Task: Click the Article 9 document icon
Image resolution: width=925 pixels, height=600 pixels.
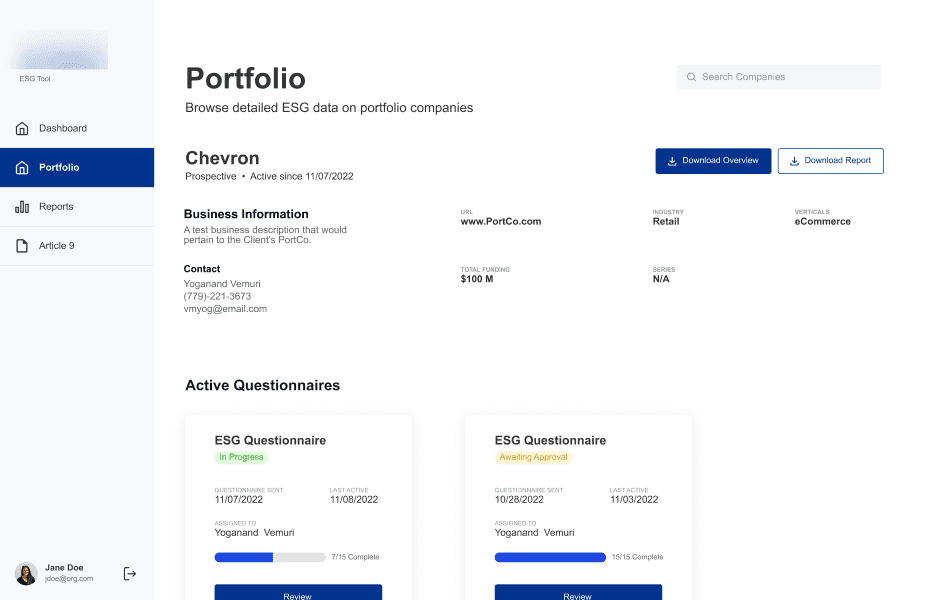Action: click(x=22, y=246)
